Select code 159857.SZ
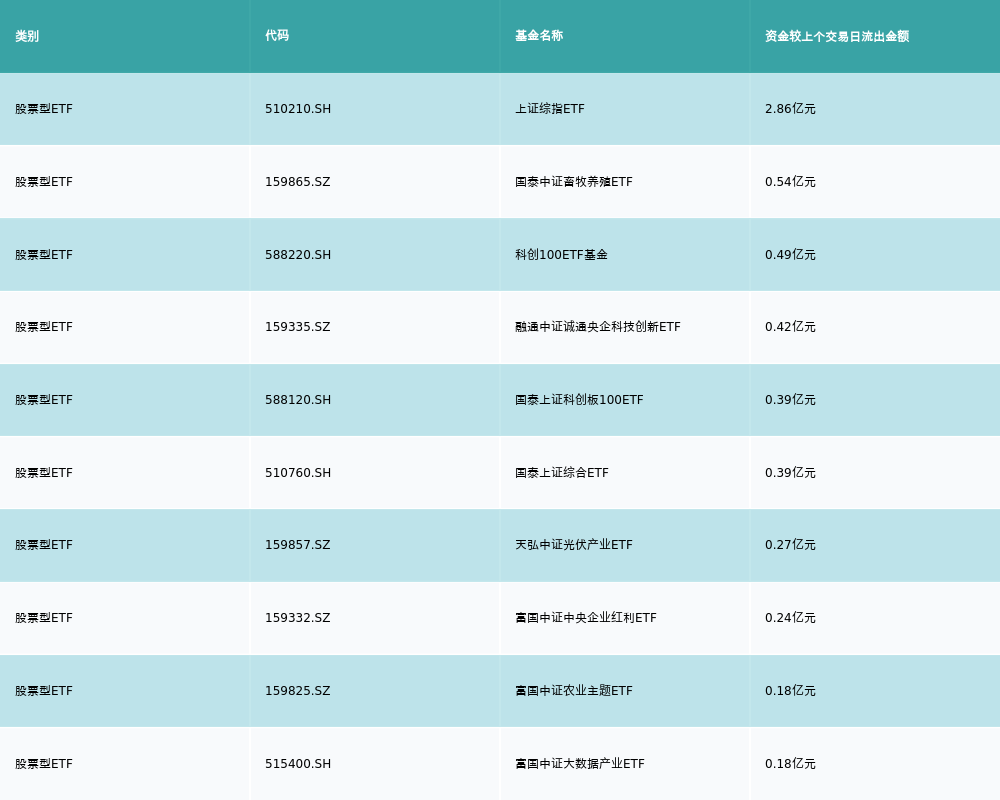1000x800 pixels. point(298,545)
